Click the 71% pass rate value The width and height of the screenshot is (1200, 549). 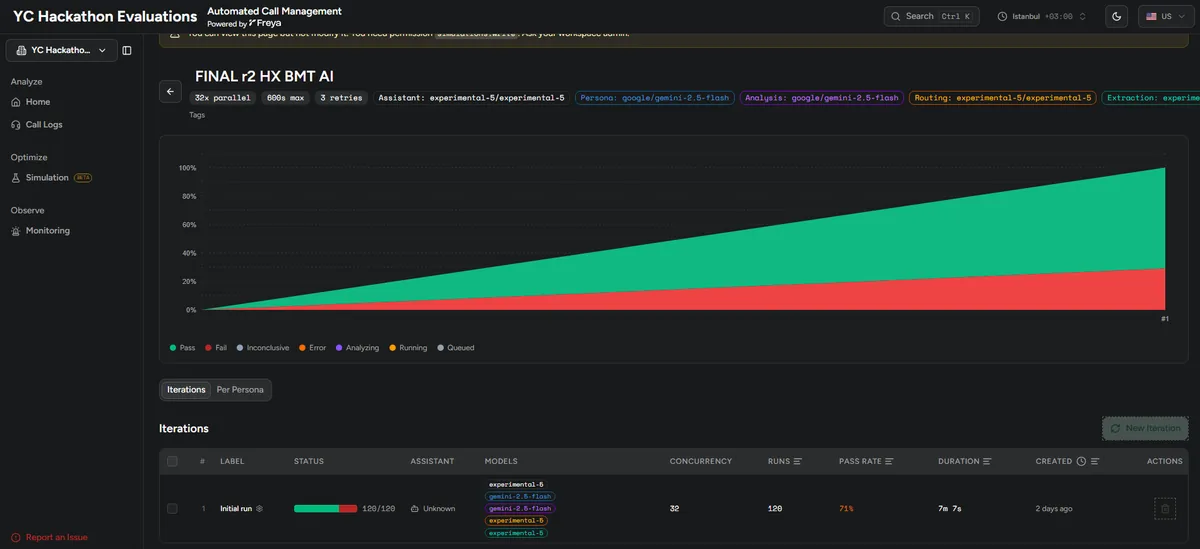846,509
